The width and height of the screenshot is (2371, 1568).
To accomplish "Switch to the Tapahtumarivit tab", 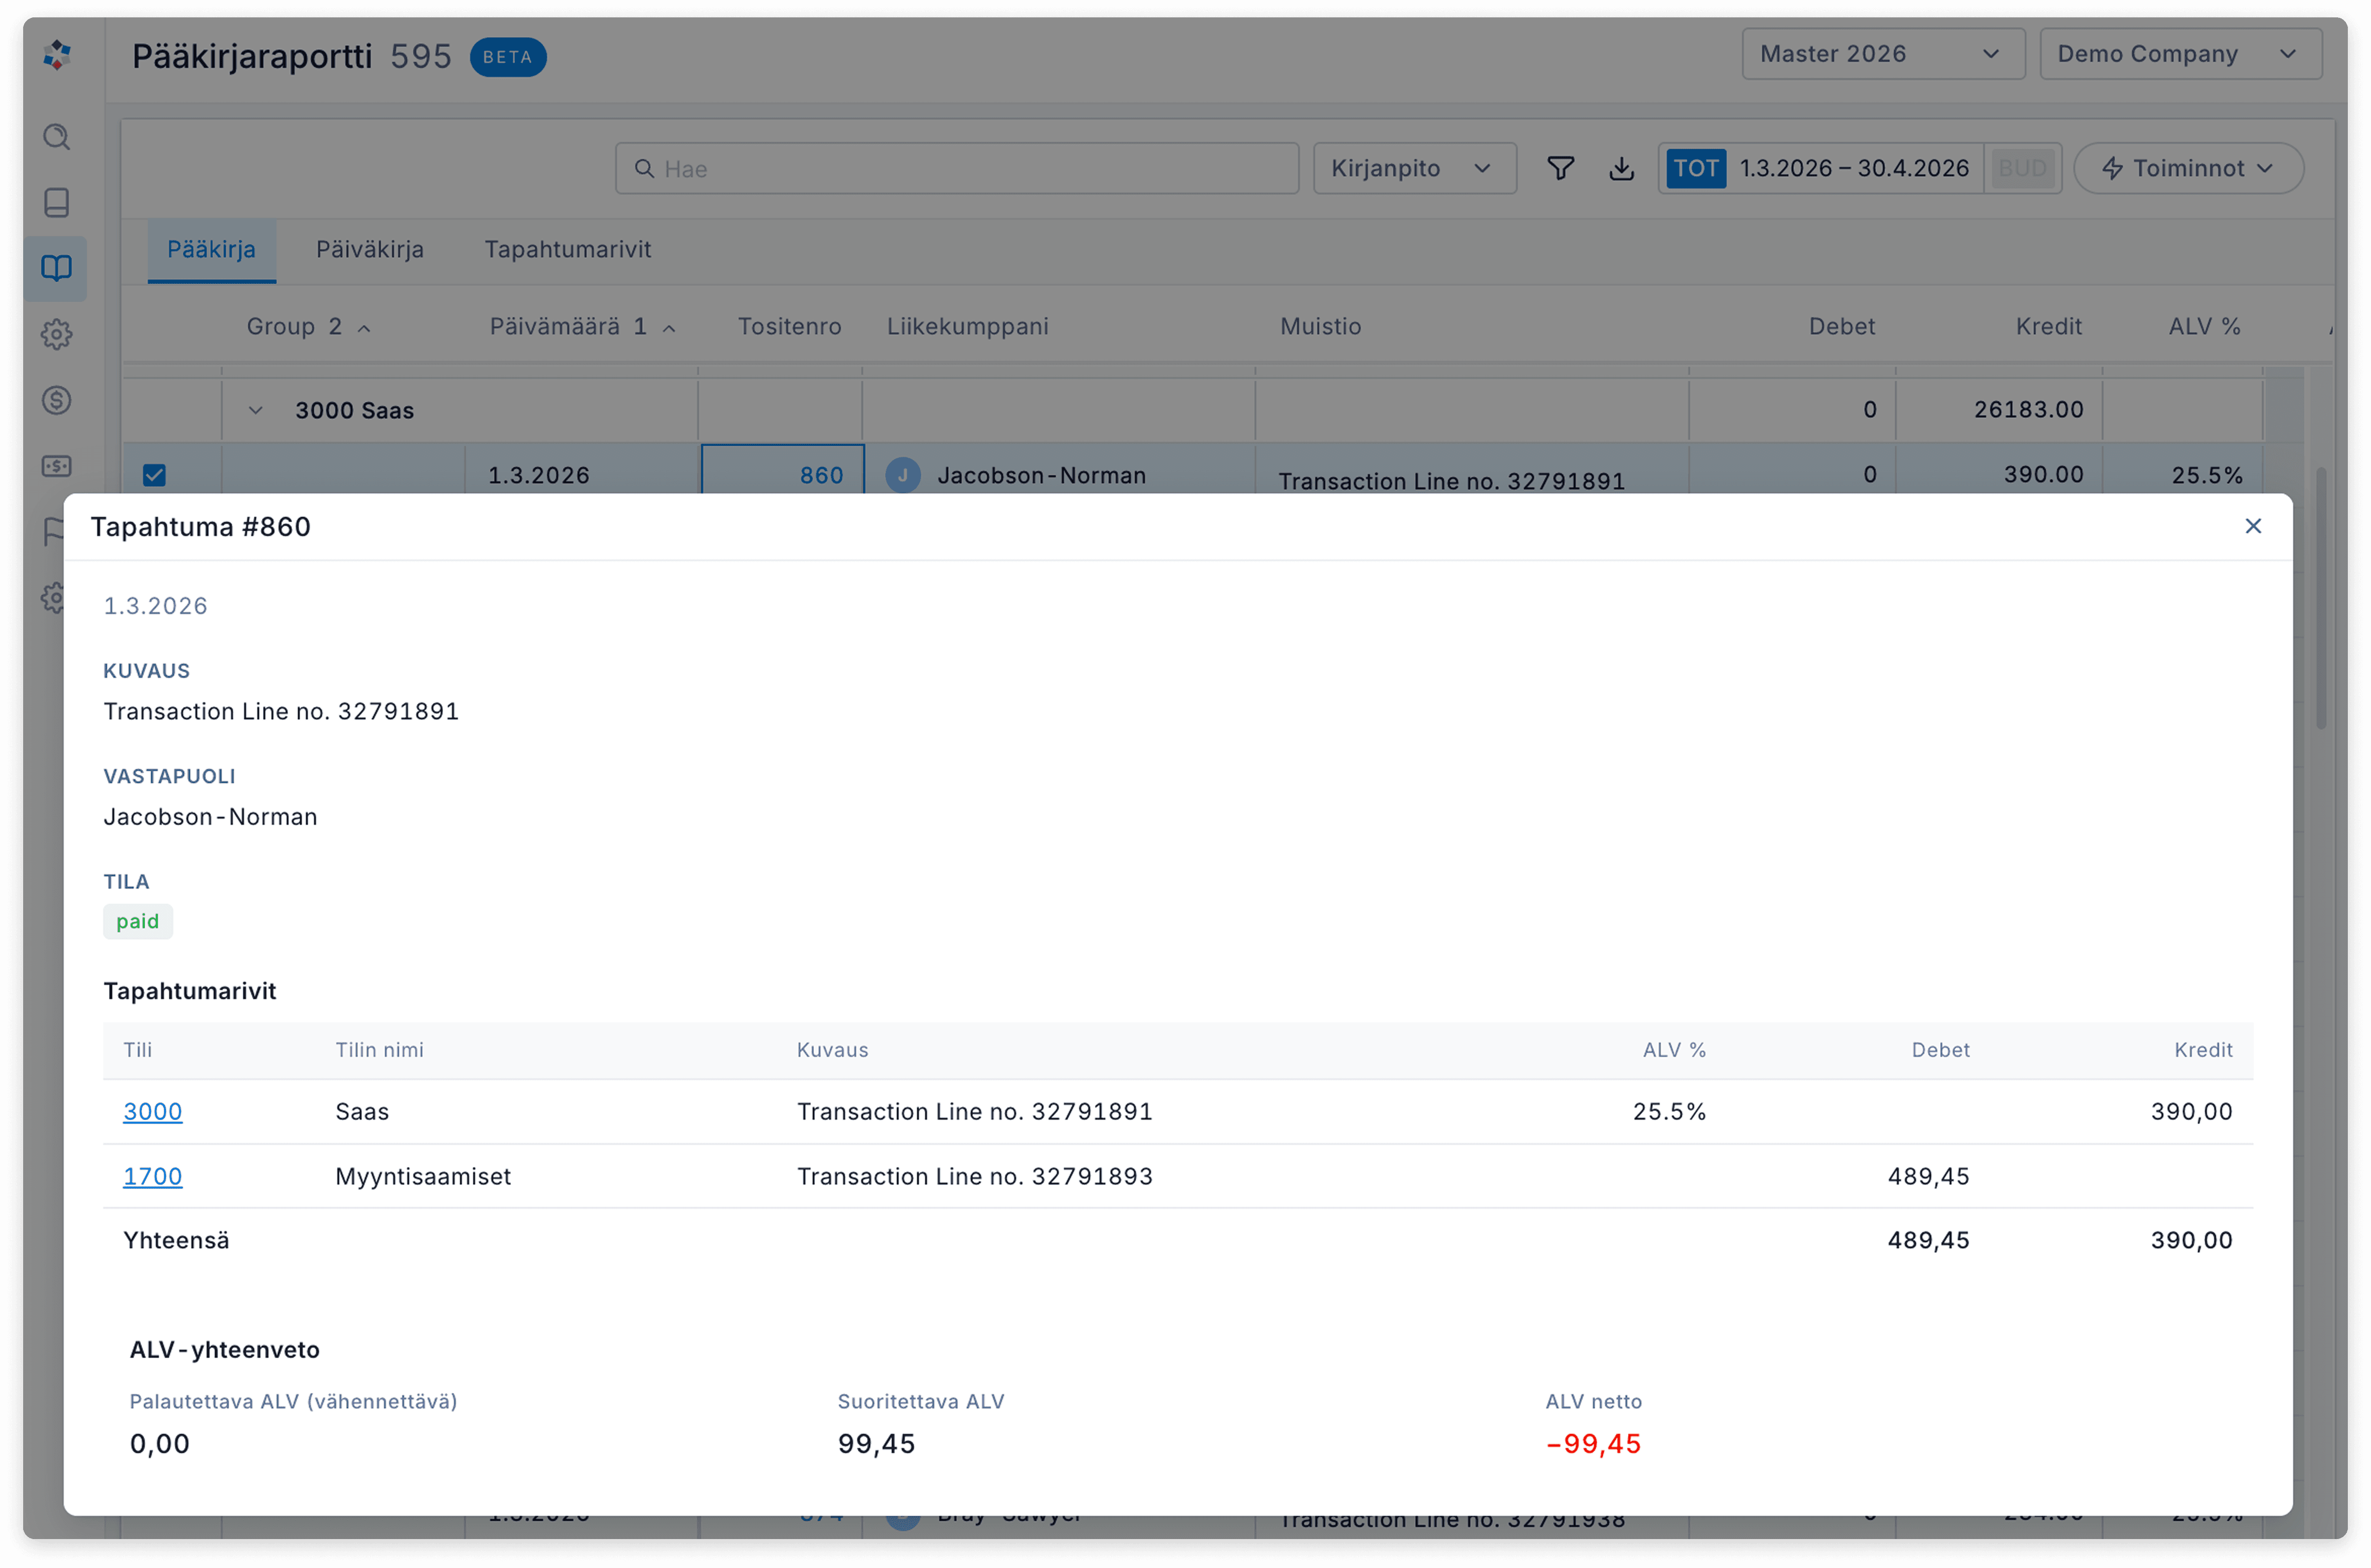I will tap(567, 250).
